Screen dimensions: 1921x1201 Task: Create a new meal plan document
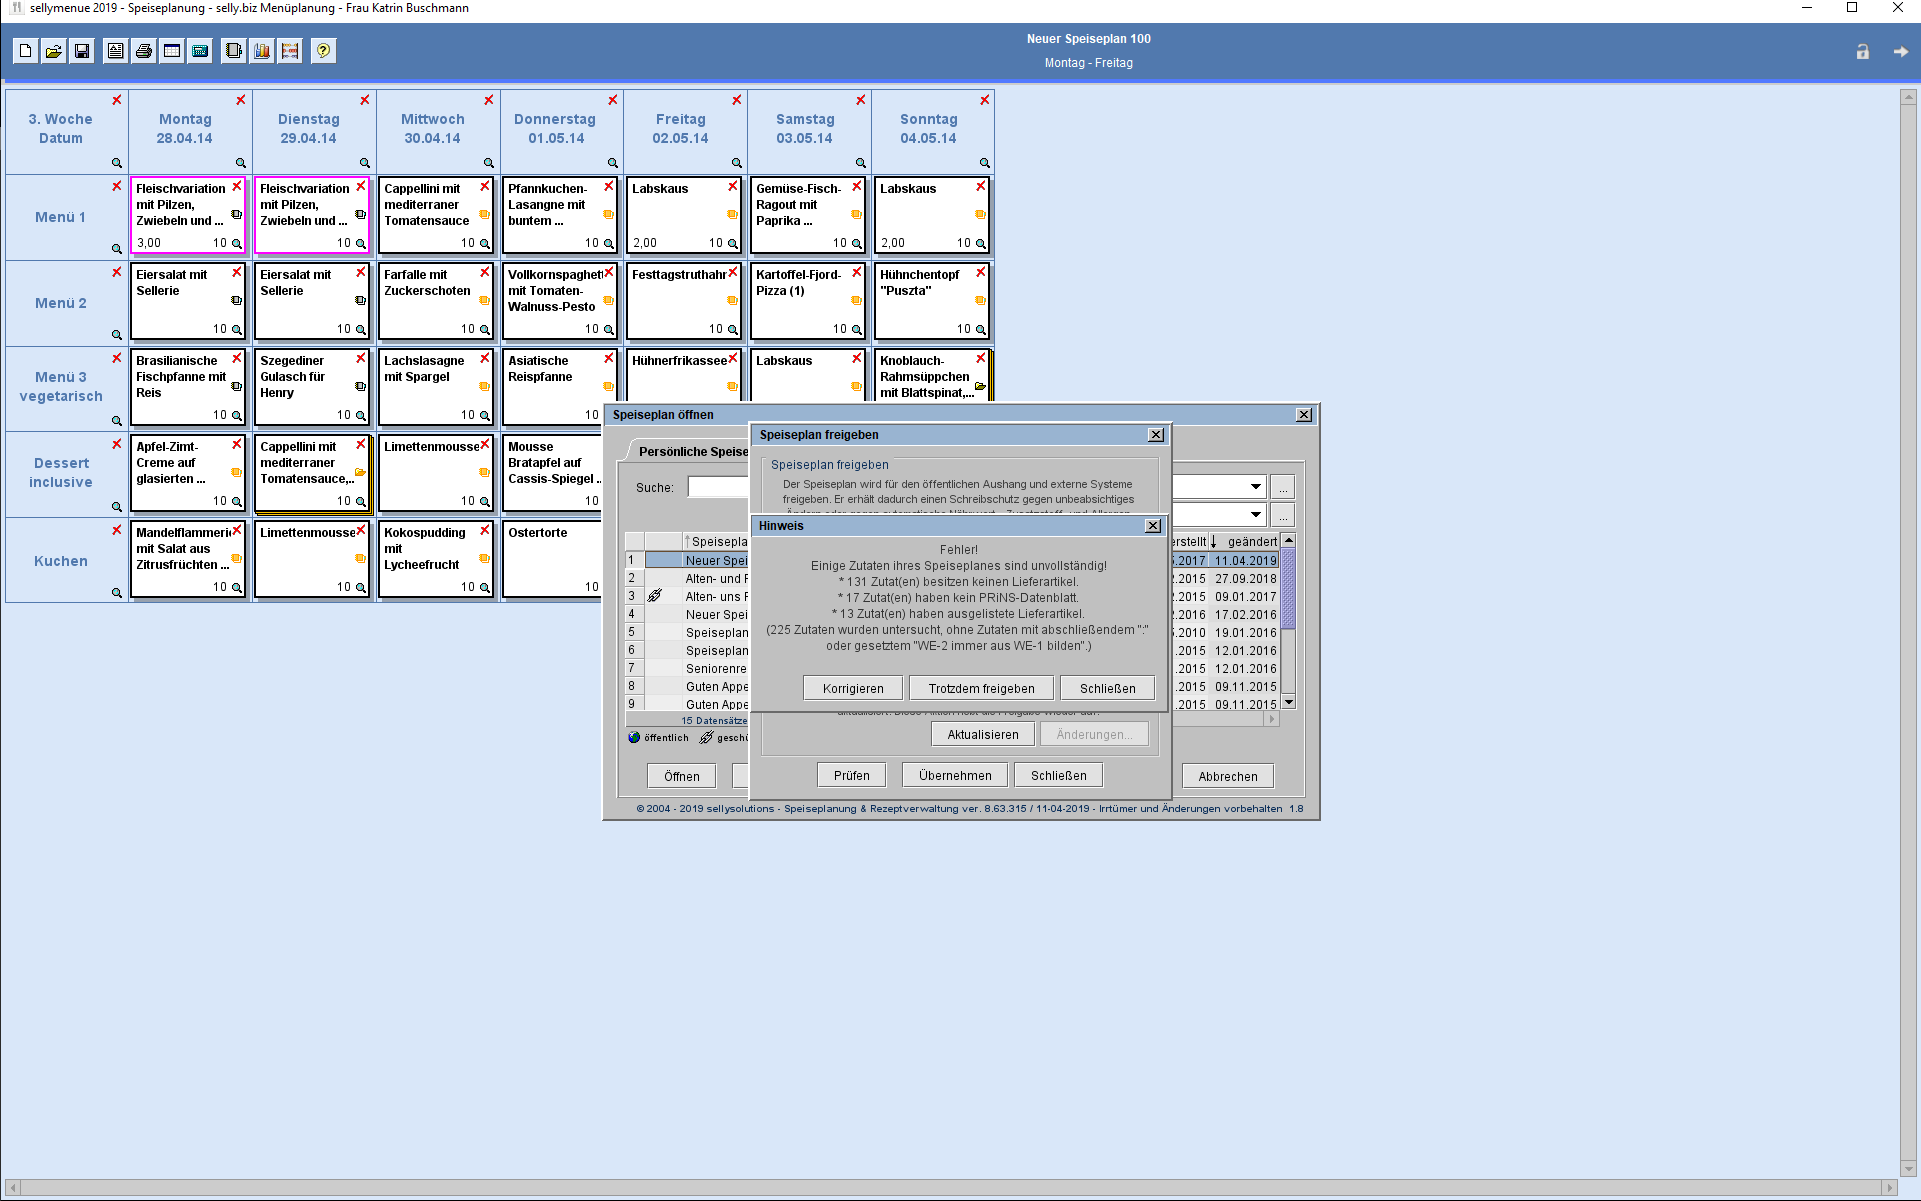tap(26, 51)
